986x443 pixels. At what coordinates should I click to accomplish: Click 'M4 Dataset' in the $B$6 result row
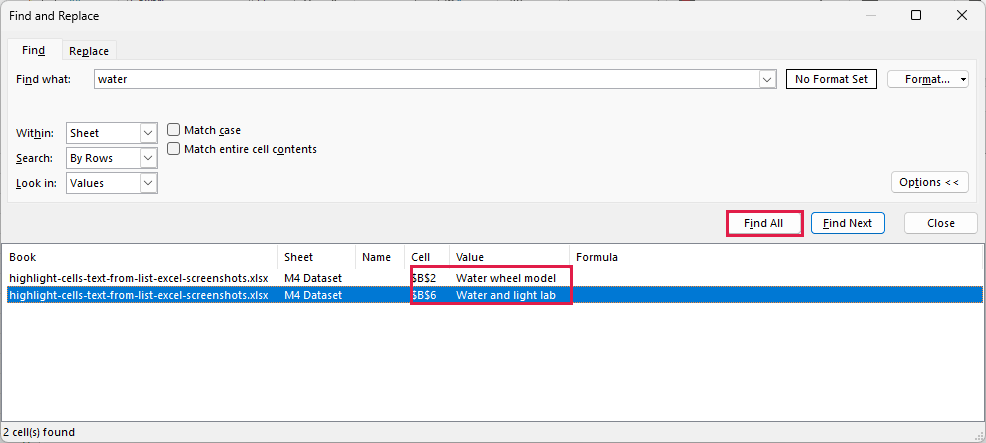point(313,294)
